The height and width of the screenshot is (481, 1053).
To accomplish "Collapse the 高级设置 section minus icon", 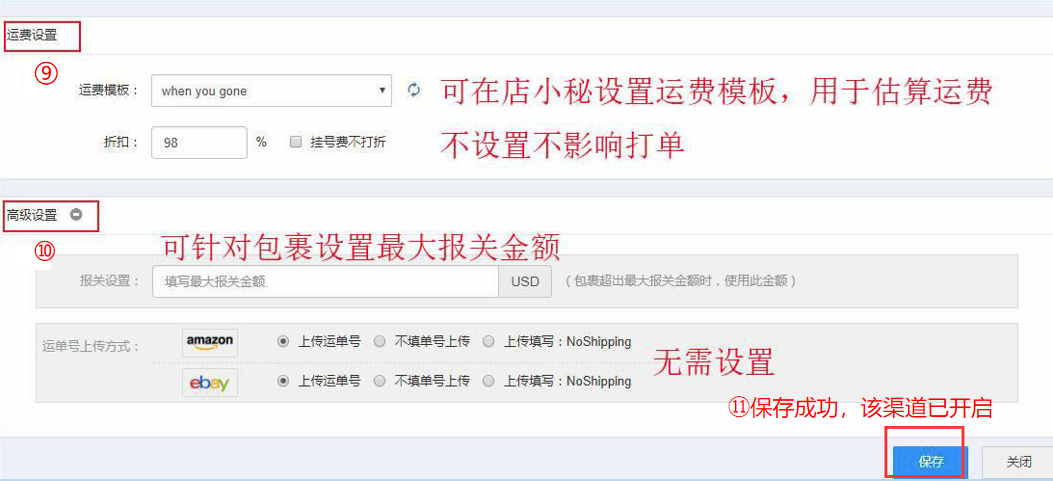I will (x=76, y=215).
